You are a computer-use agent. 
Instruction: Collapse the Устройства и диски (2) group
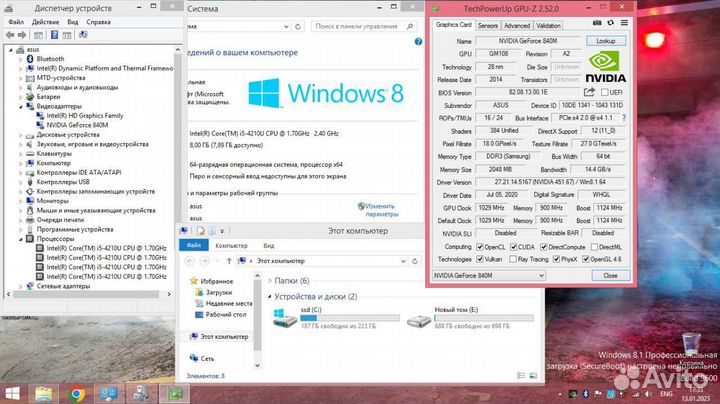click(x=270, y=297)
